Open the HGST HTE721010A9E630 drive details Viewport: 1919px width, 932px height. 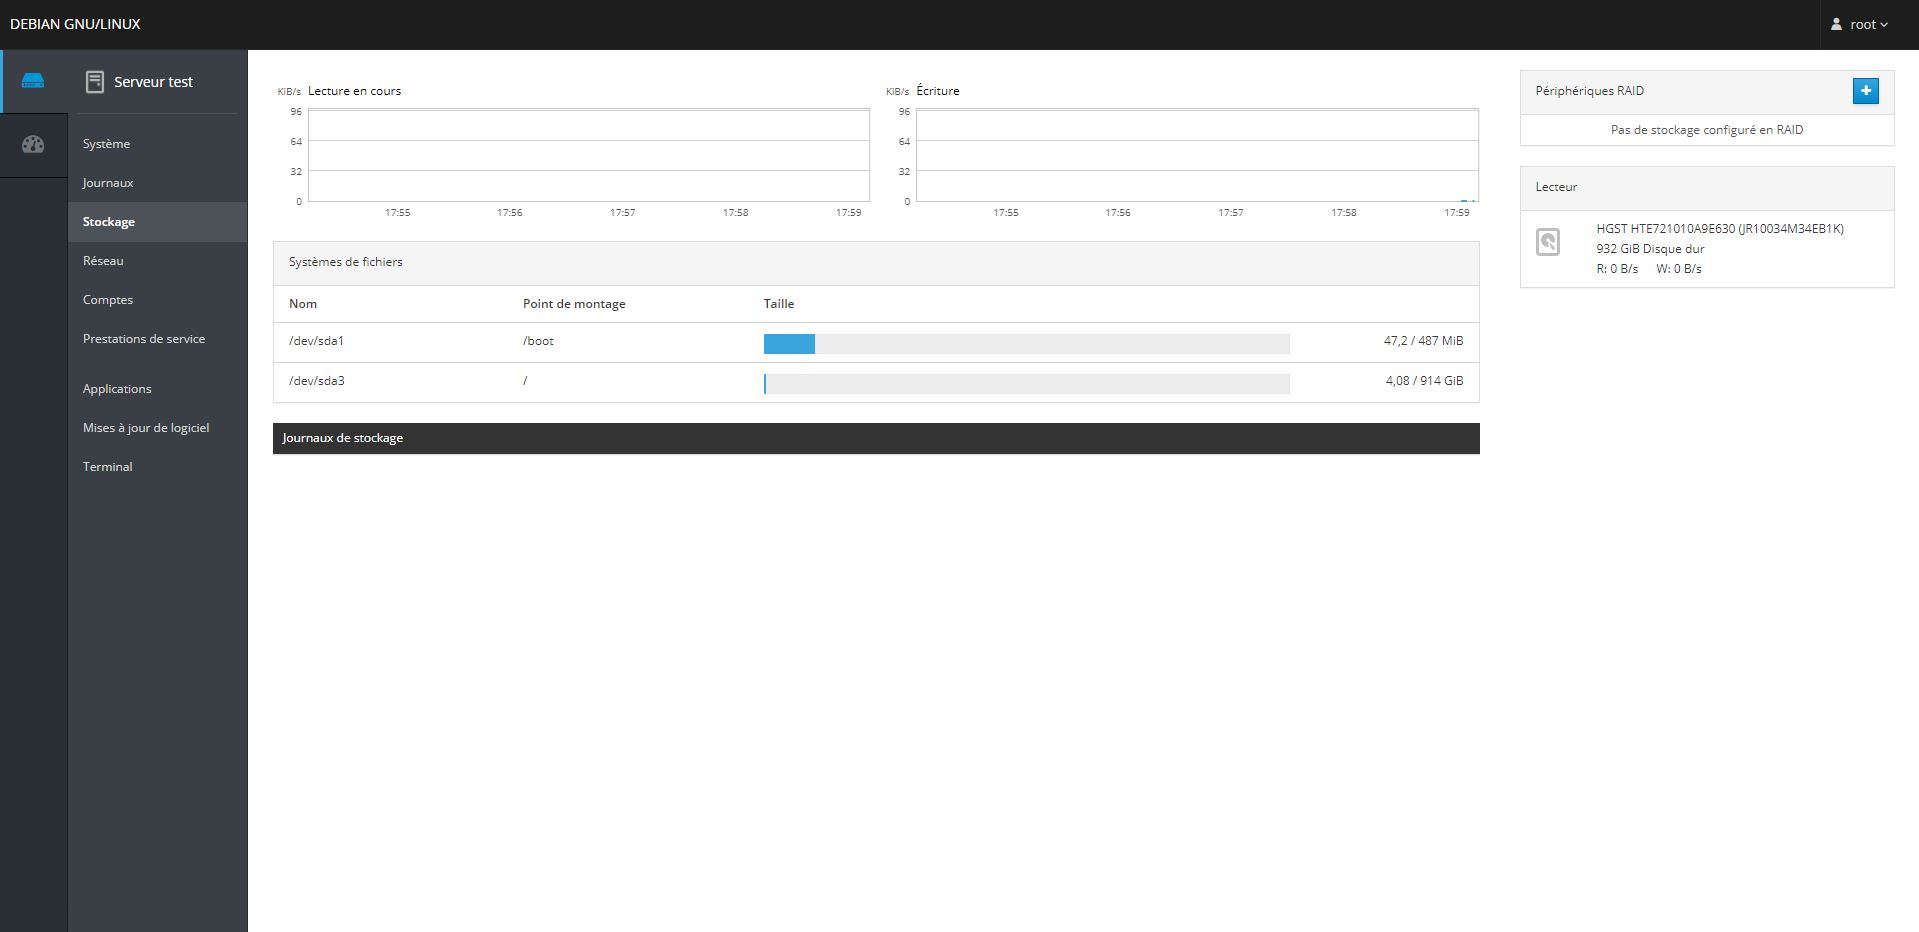[x=1719, y=229]
